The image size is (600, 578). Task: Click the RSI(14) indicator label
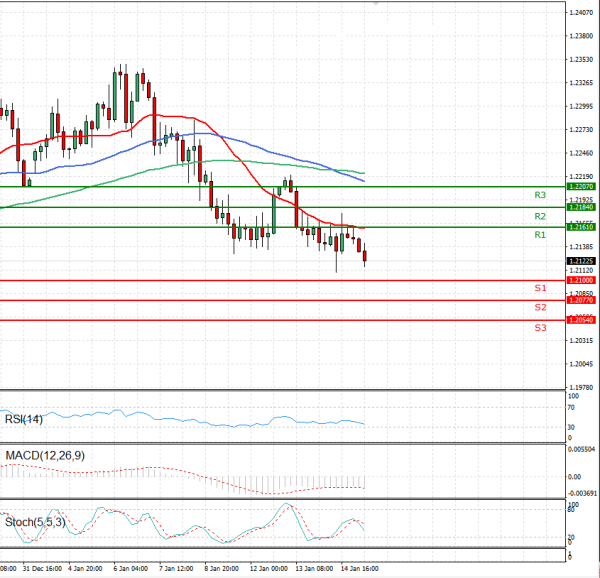24,420
